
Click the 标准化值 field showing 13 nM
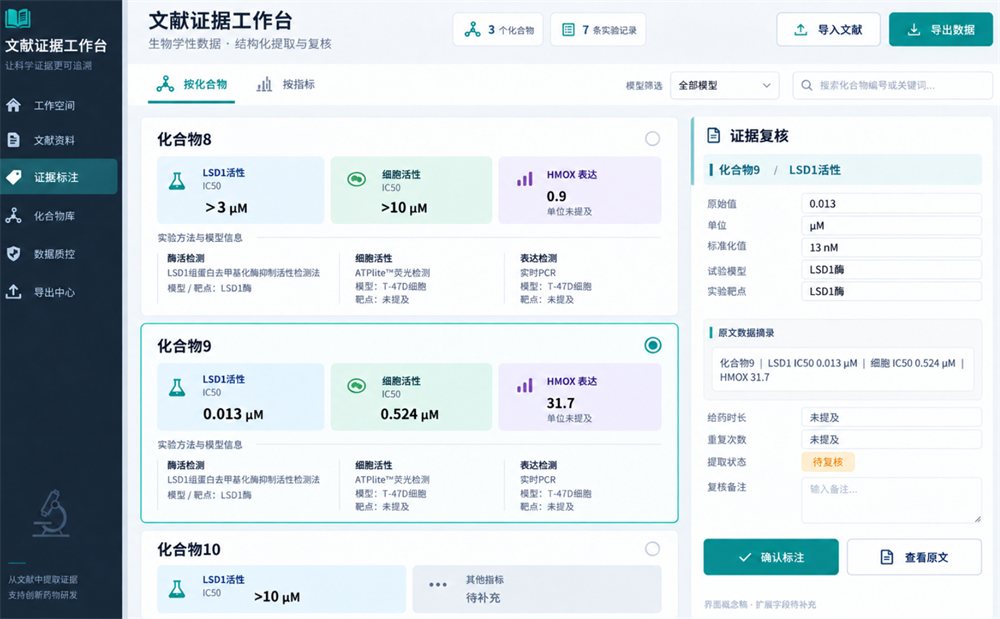point(892,247)
